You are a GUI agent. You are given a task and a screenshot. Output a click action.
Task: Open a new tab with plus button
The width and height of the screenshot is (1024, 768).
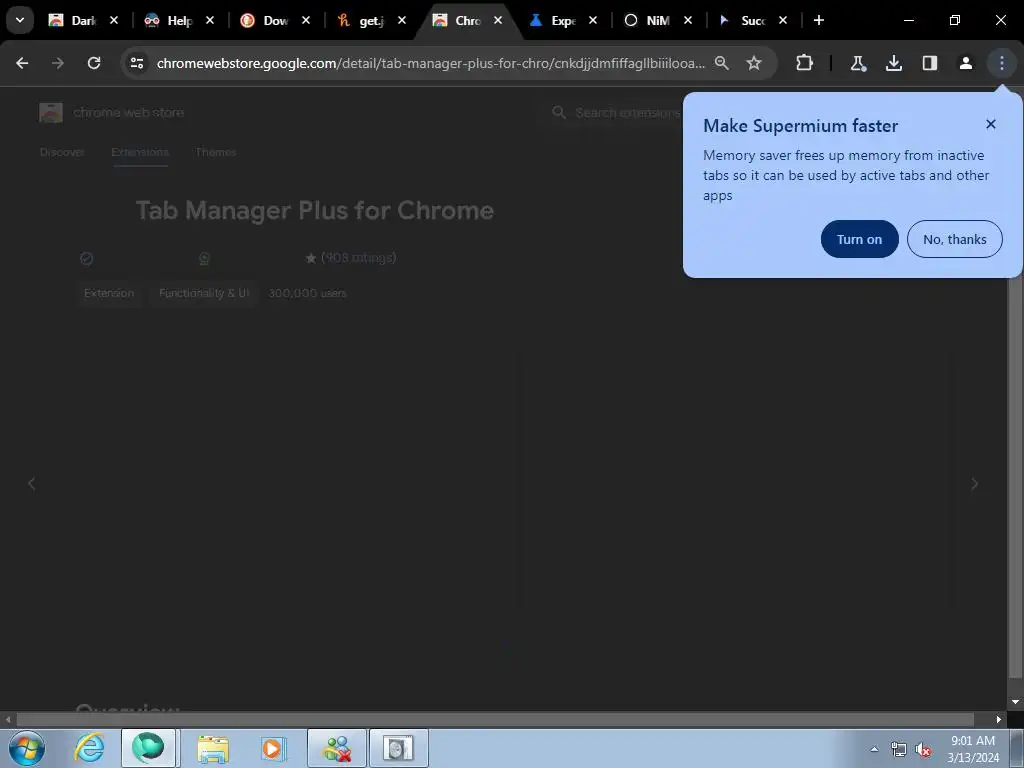point(819,20)
